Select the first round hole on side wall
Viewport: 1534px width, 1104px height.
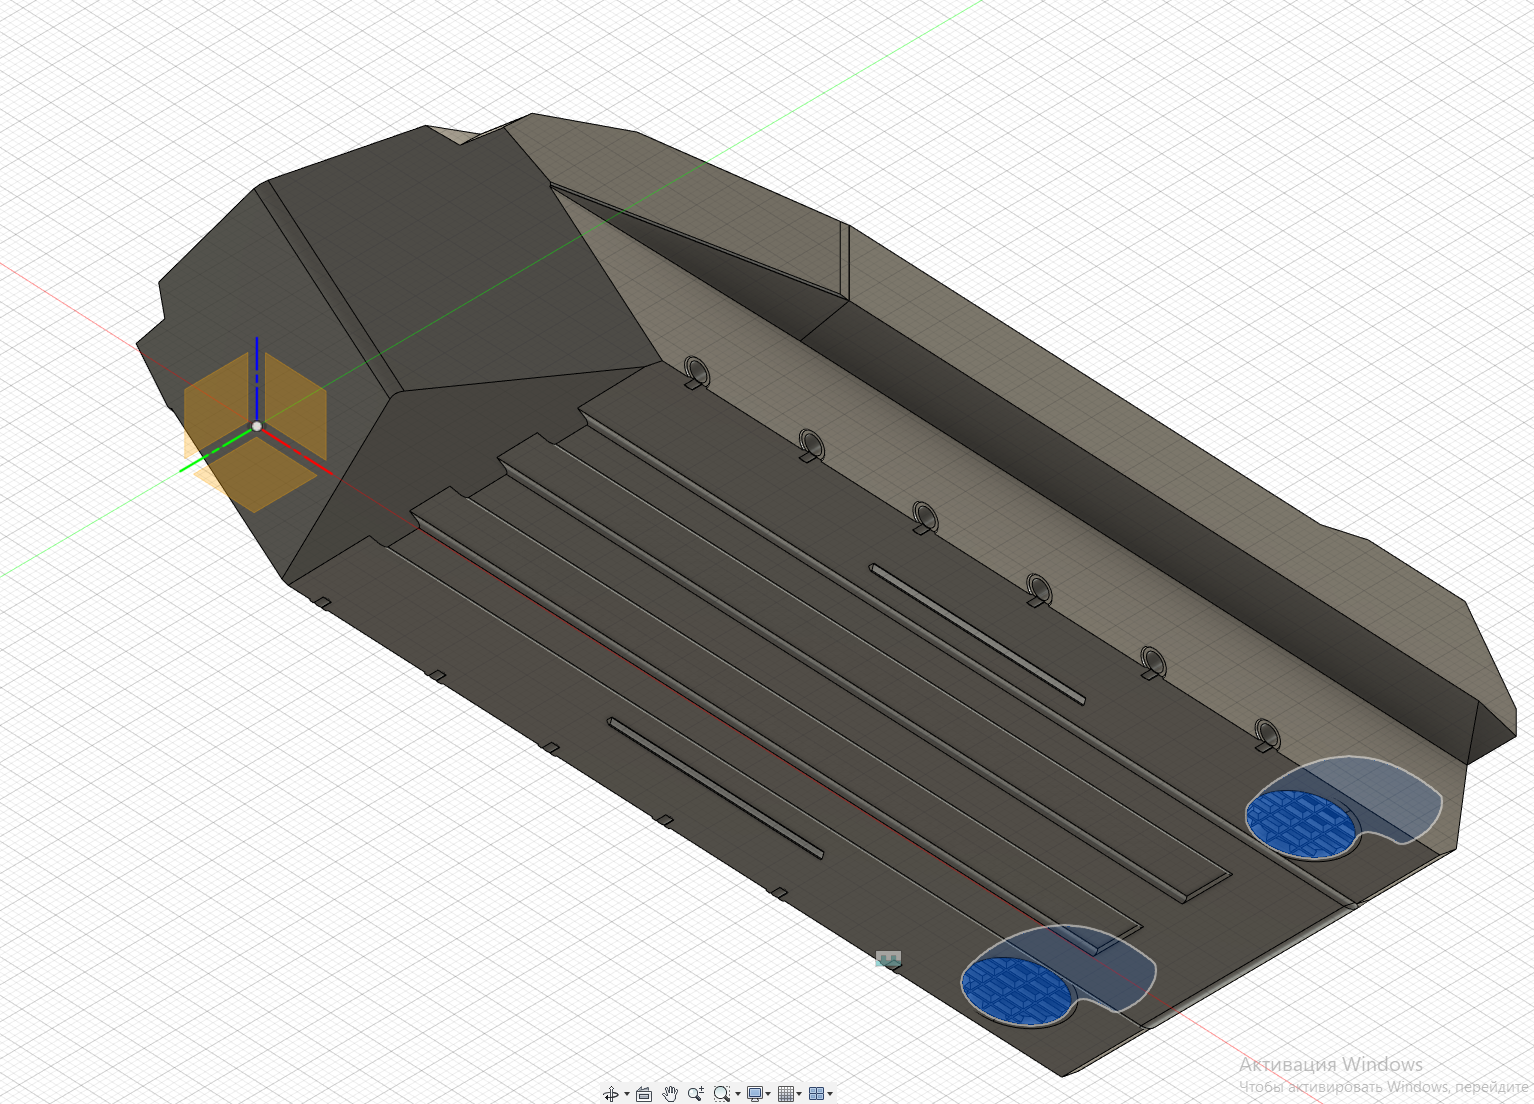[696, 370]
